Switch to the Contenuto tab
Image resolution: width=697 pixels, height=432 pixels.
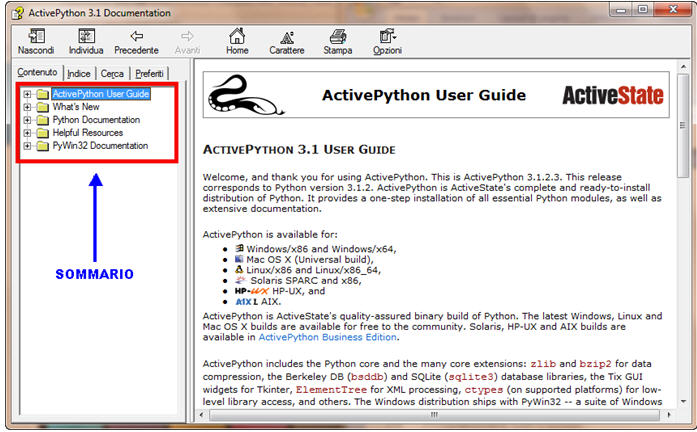pyautogui.click(x=37, y=72)
